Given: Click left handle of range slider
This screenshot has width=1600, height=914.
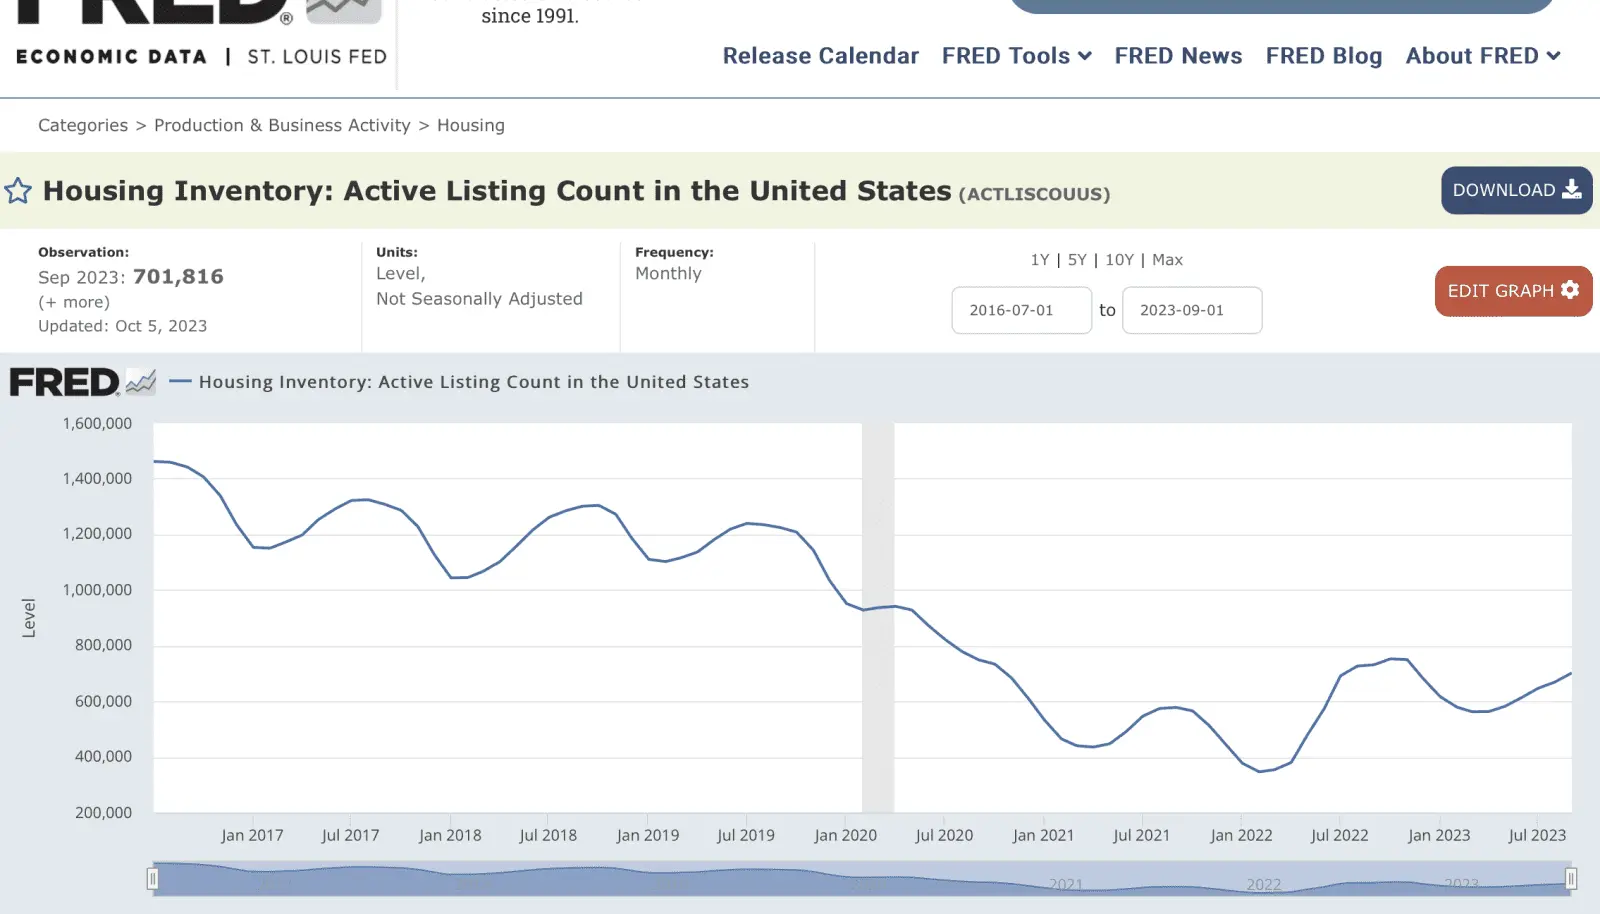Looking at the screenshot, I should [x=153, y=879].
